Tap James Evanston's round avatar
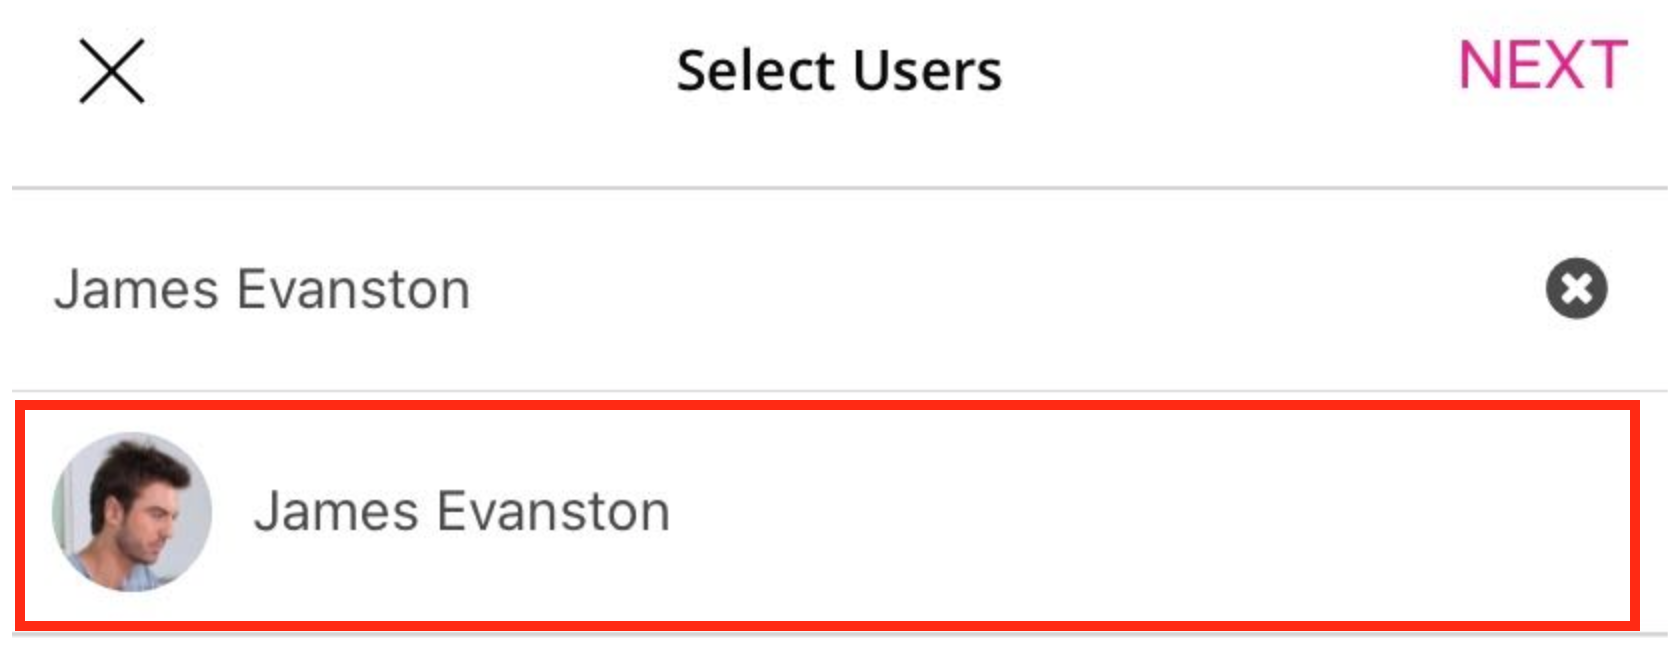Viewport: 1674px width, 652px height. [x=132, y=512]
